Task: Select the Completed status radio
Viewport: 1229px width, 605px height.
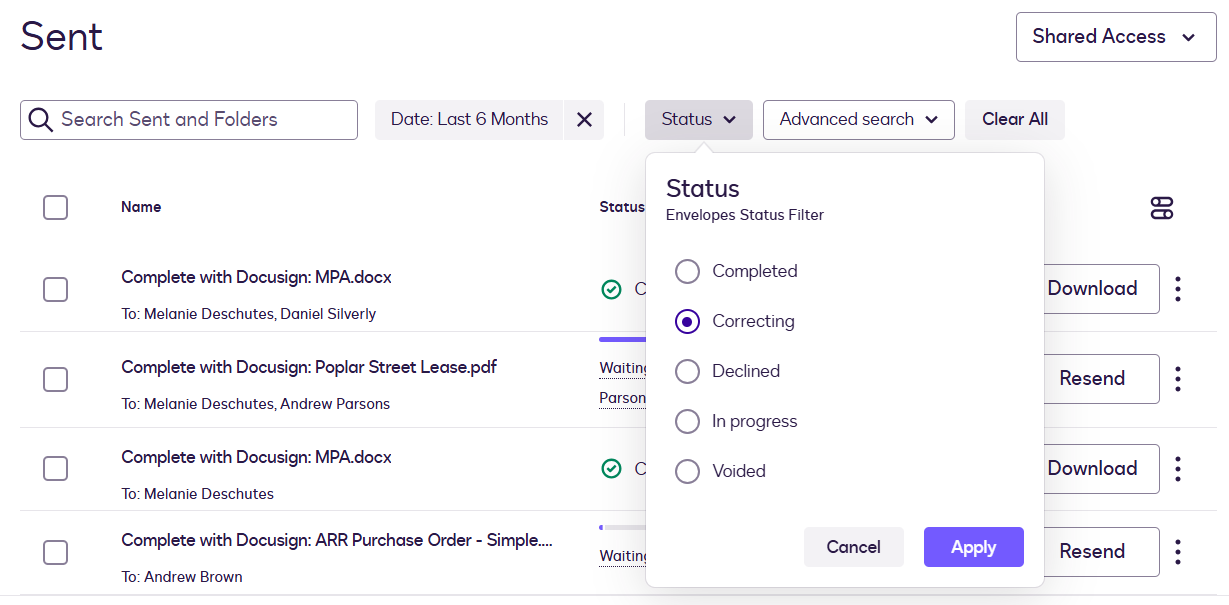Action: (x=687, y=271)
